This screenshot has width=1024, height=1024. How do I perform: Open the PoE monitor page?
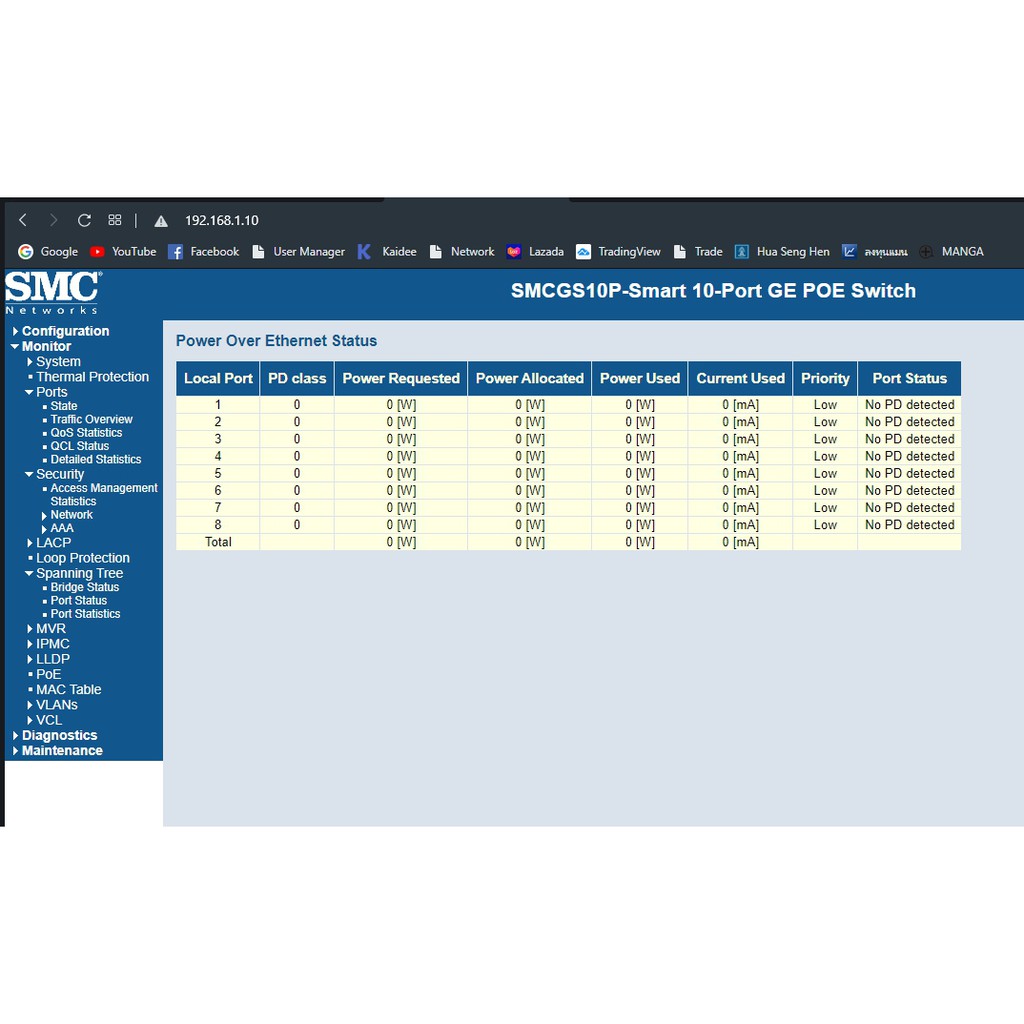point(48,675)
